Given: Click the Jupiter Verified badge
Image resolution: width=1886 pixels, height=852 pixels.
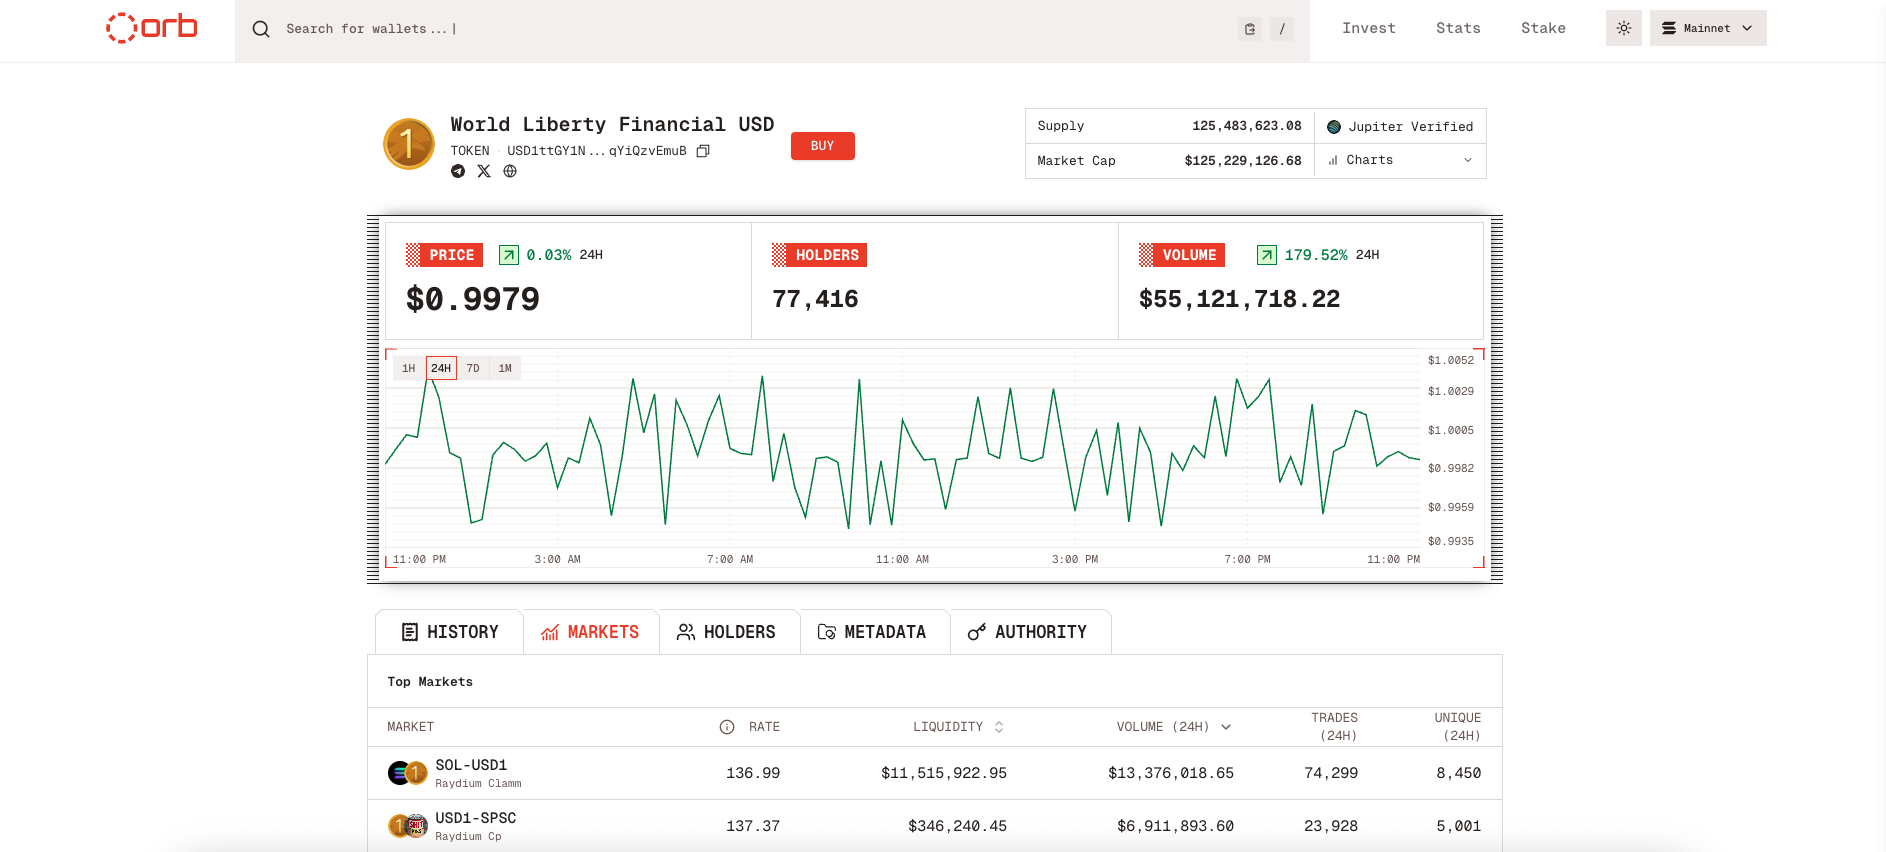Looking at the screenshot, I should 1400,127.
